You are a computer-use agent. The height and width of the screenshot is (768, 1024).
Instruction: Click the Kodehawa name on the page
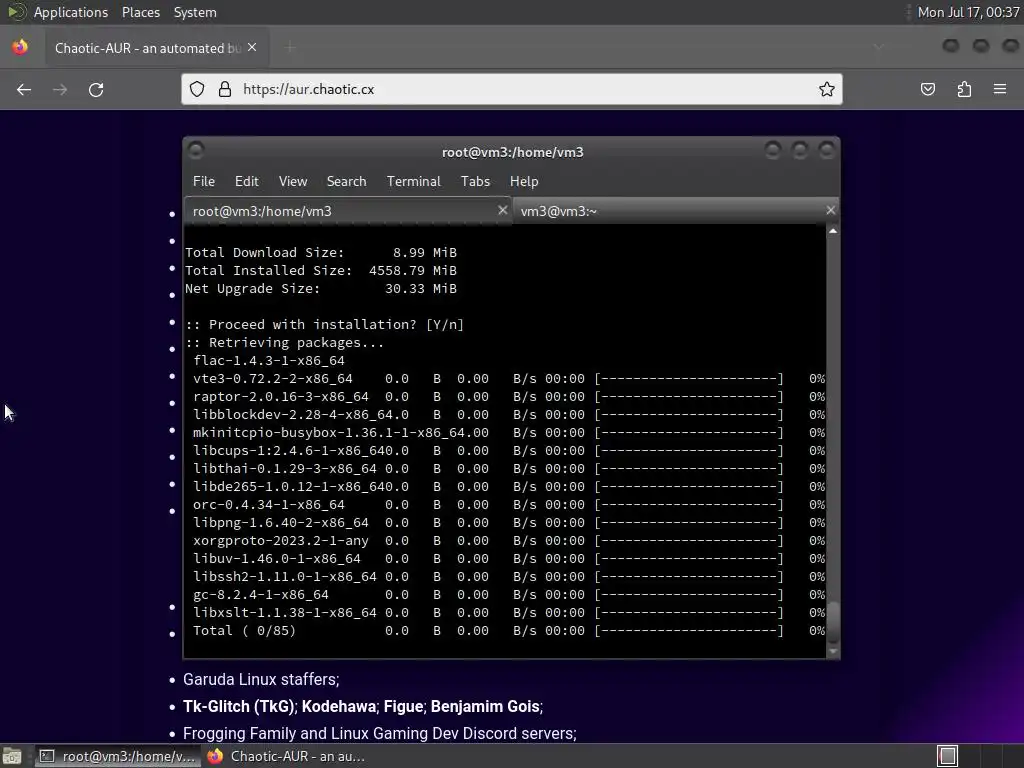[338, 707]
